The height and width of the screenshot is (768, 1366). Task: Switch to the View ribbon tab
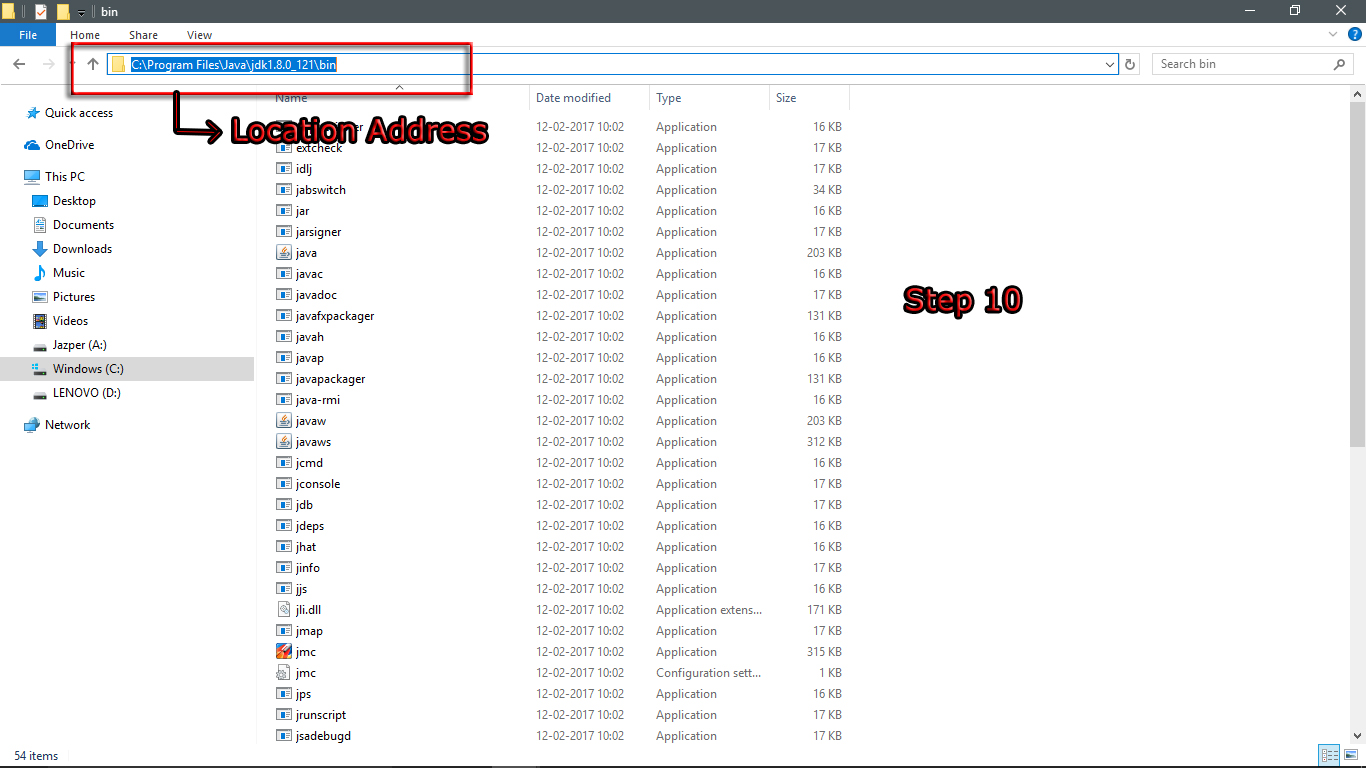pos(198,34)
